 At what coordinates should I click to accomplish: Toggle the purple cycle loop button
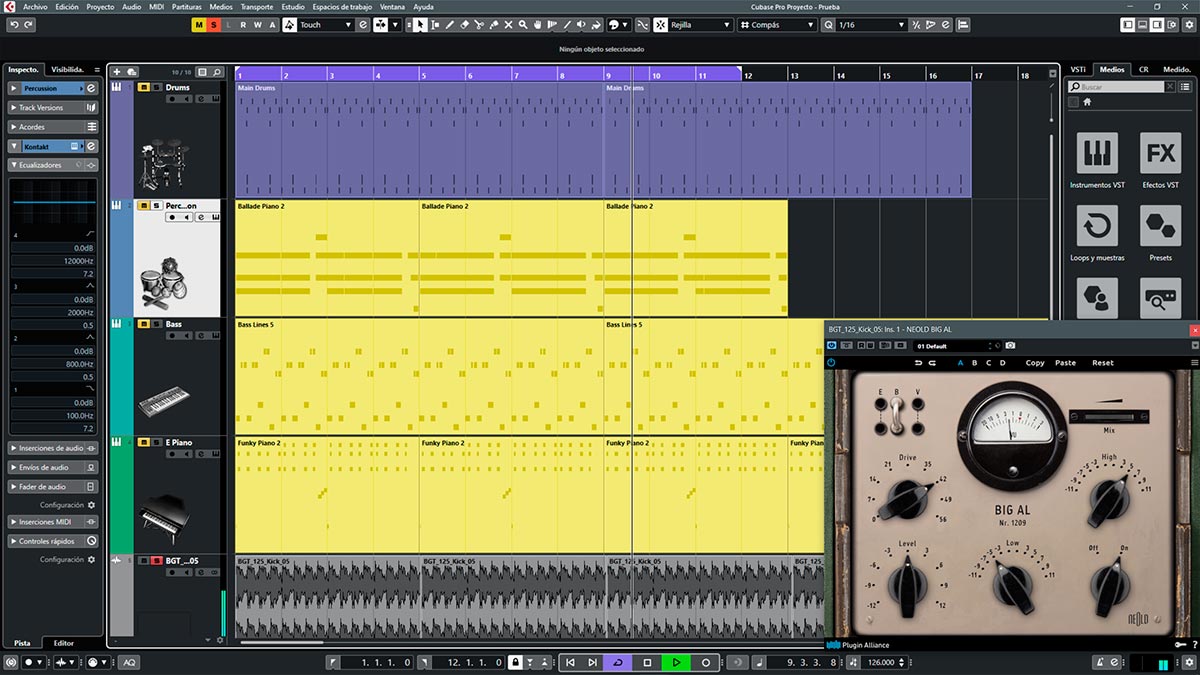point(618,662)
